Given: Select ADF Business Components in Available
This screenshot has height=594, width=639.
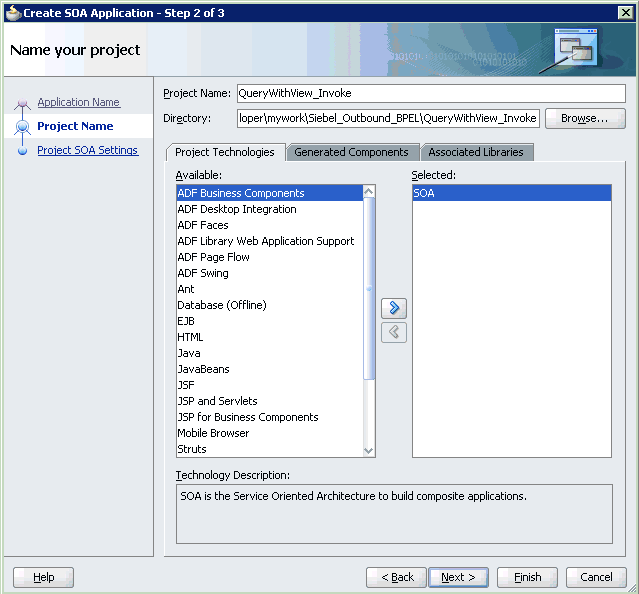Looking at the screenshot, I should click(270, 193).
